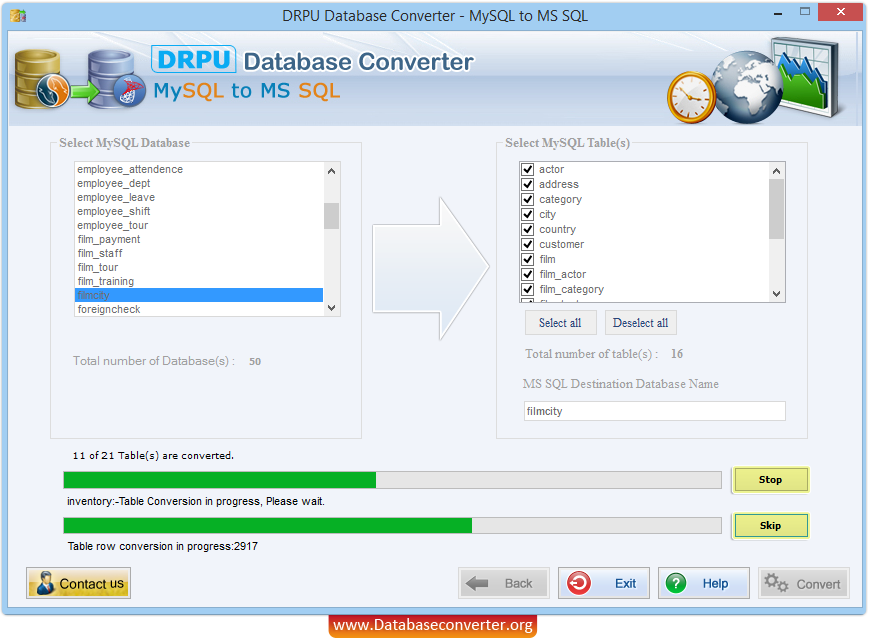Image resolution: width=870 pixels, height=638 pixels.
Task: Uncheck the city table checkbox
Action: [x=528, y=214]
